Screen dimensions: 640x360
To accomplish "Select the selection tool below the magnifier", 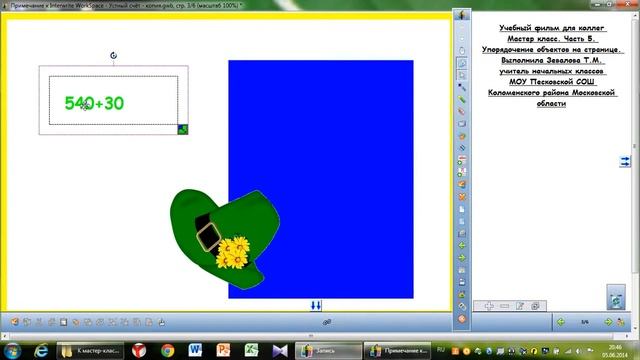I will click(x=462, y=76).
